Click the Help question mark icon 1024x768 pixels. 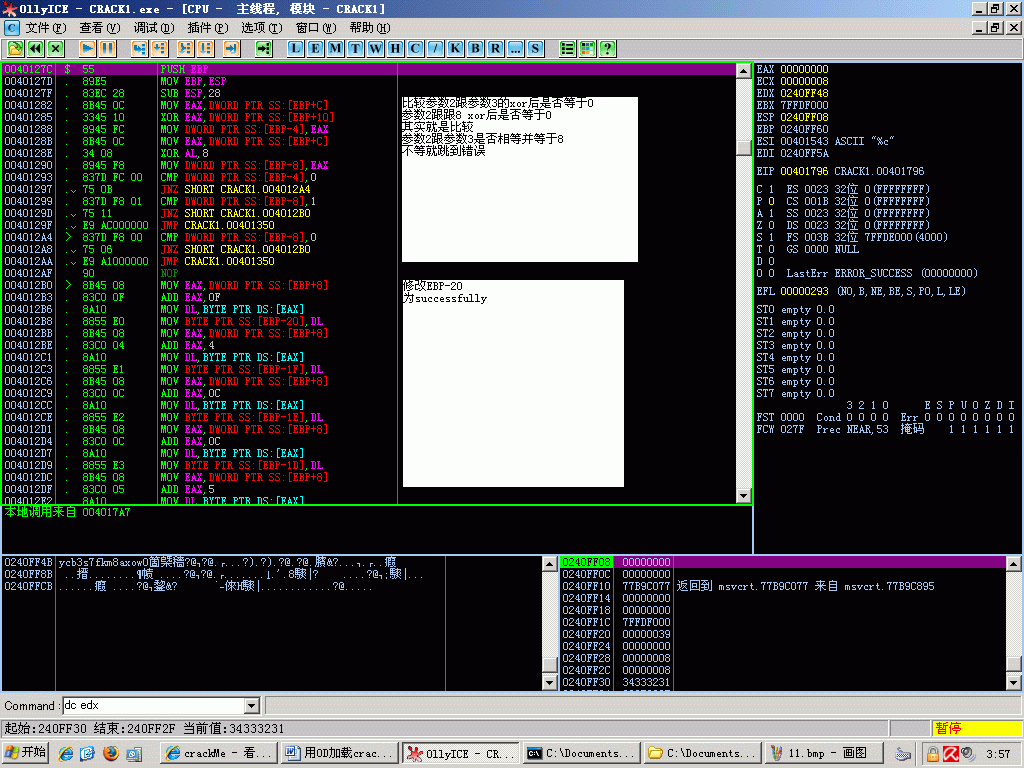(x=607, y=48)
